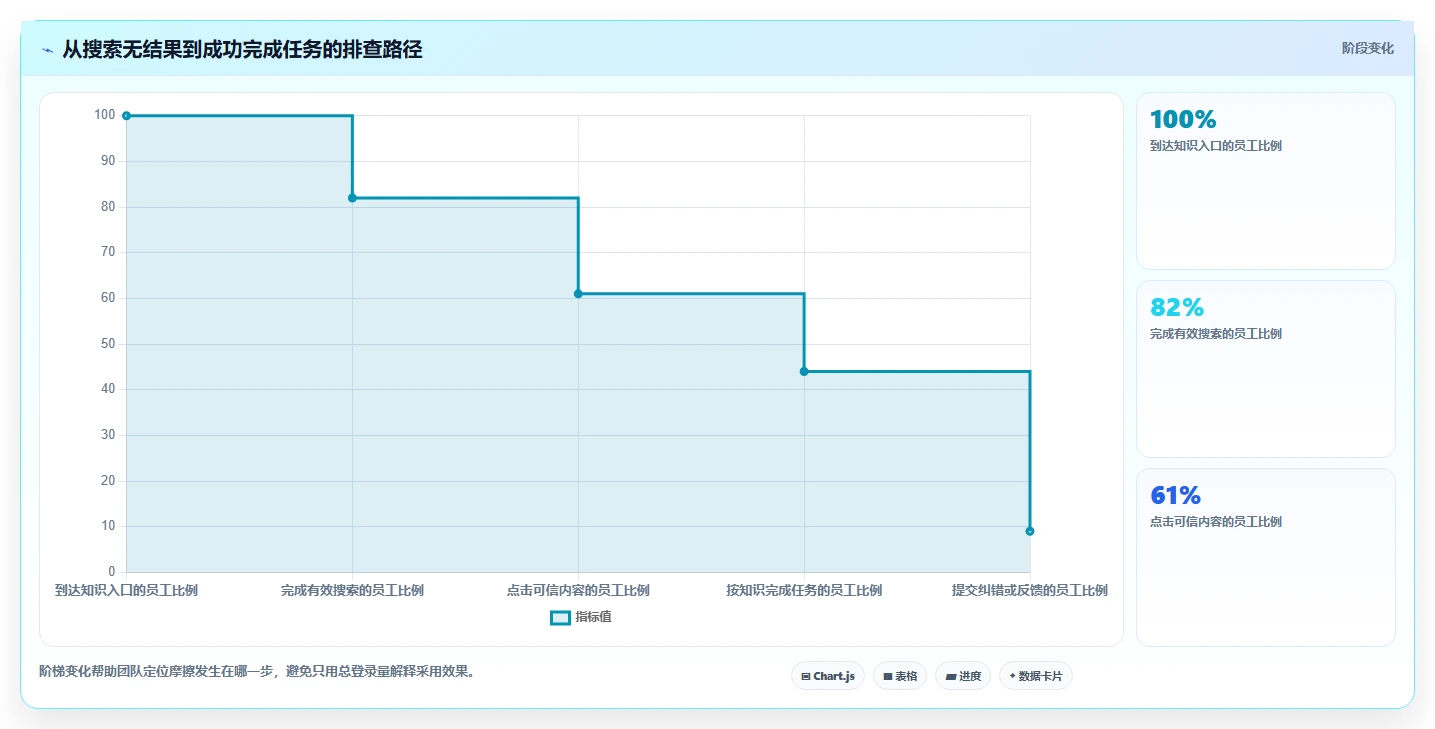Click the 进度 tag chip
The height and width of the screenshot is (729, 1435).
pyautogui.click(x=963, y=676)
